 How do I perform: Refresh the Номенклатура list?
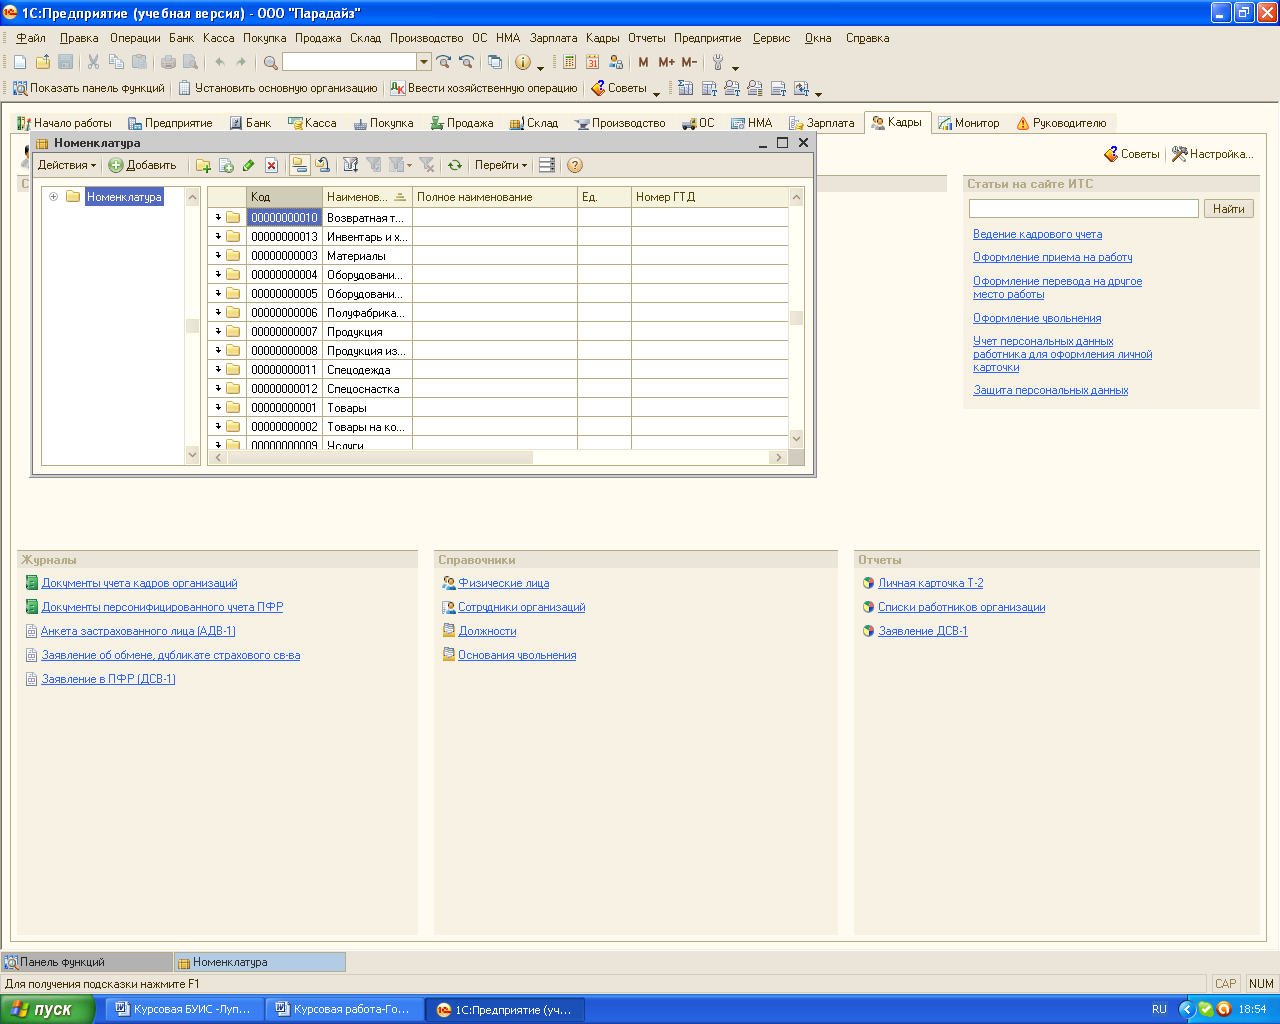tap(455, 166)
